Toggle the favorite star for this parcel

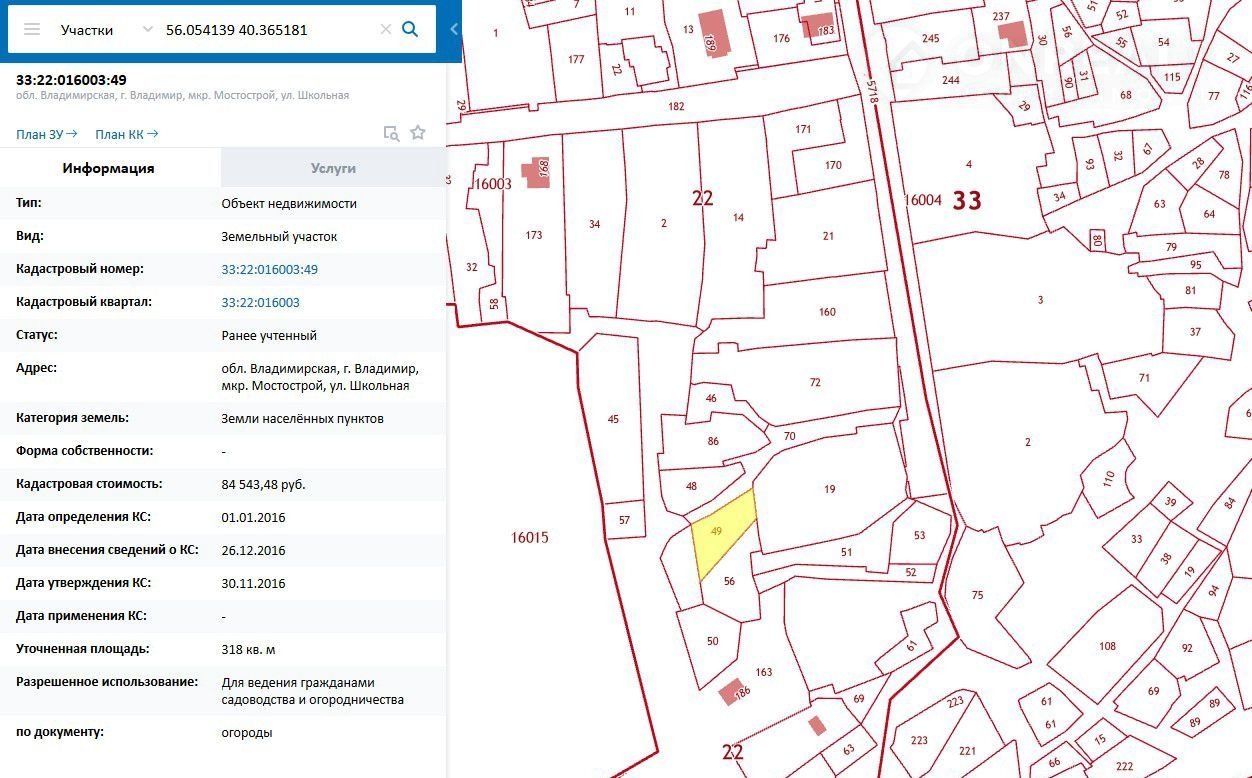coord(418,133)
